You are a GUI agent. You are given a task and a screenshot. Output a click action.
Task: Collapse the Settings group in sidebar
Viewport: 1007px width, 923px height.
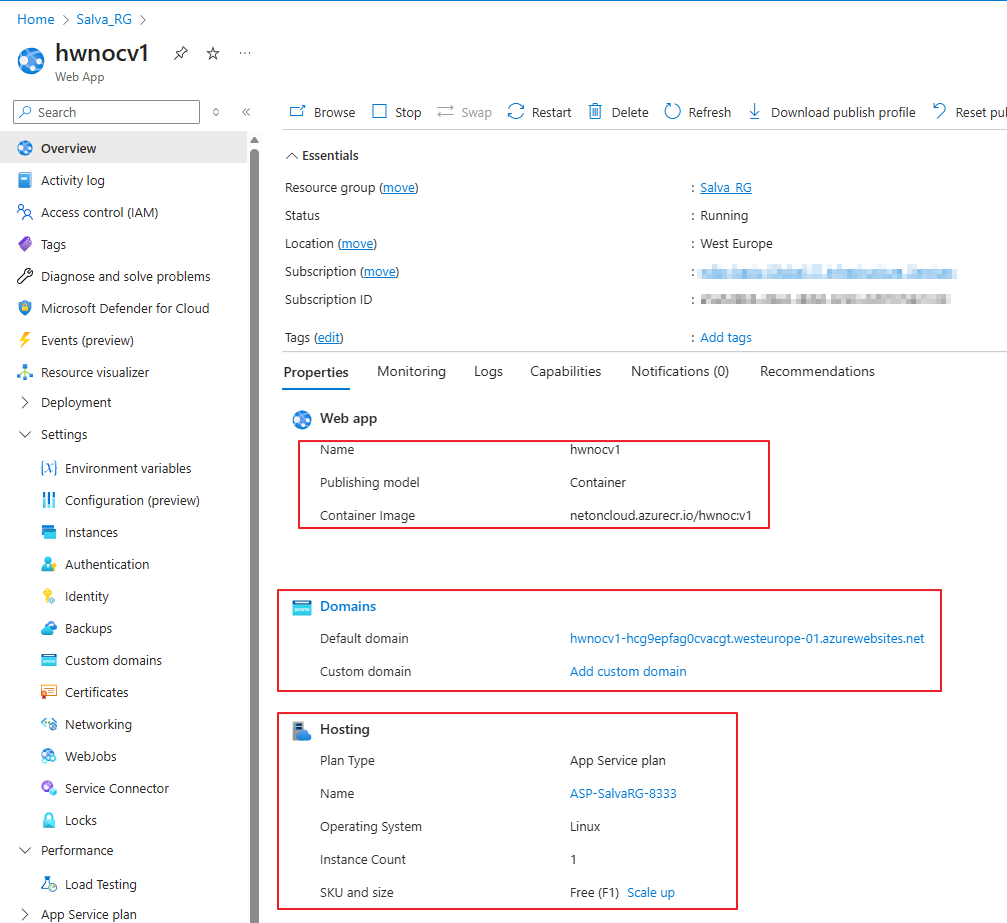coord(25,434)
